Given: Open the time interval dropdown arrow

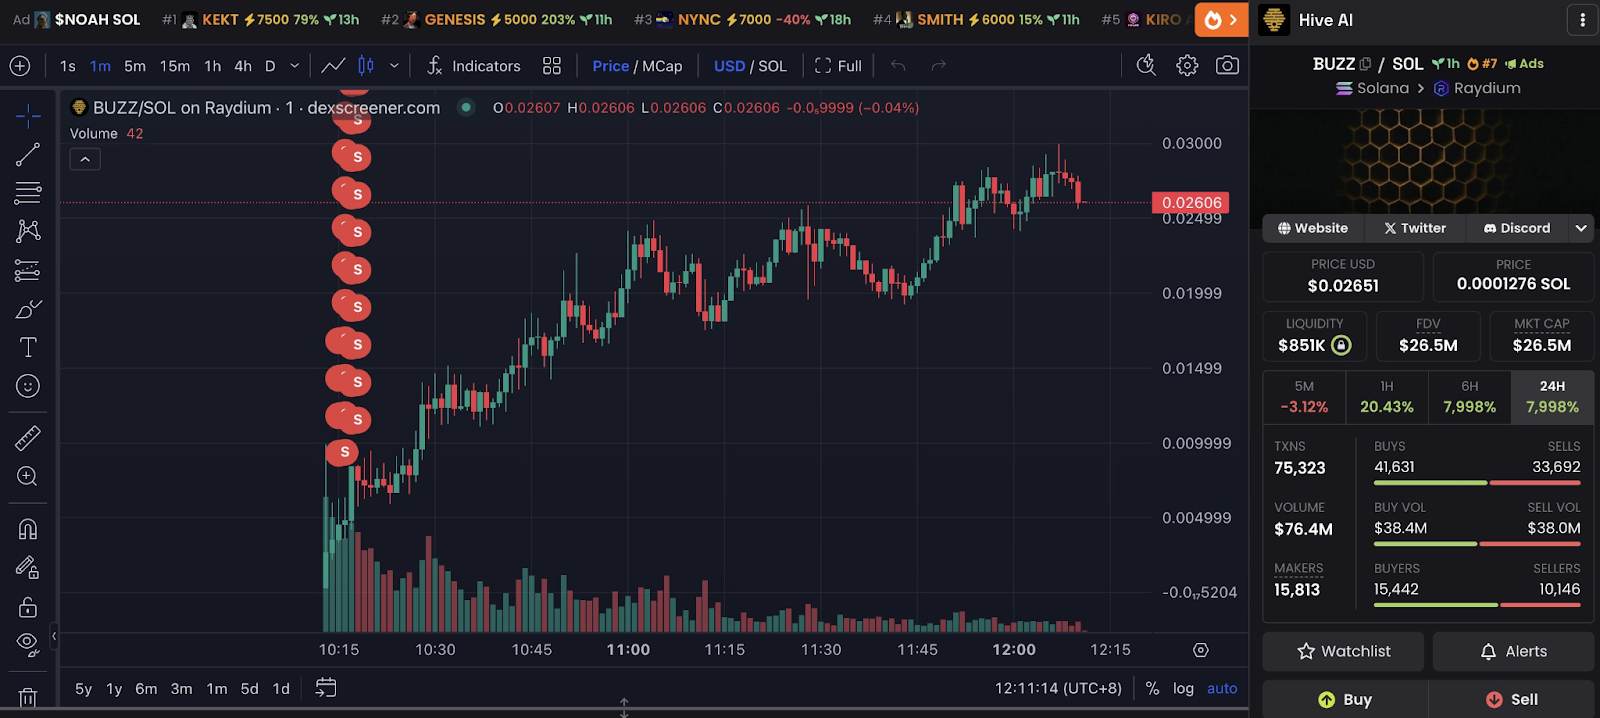Looking at the screenshot, I should 294,66.
